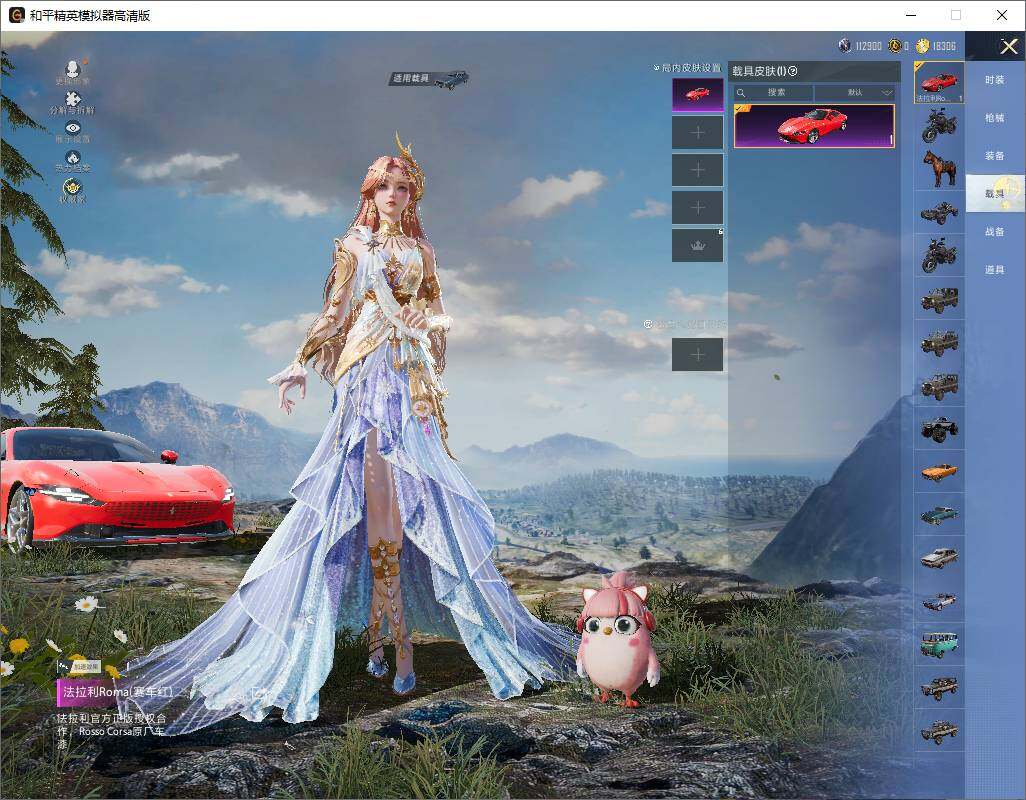
Task: Close the wardrobe with the X icon
Action: pos(1008,46)
